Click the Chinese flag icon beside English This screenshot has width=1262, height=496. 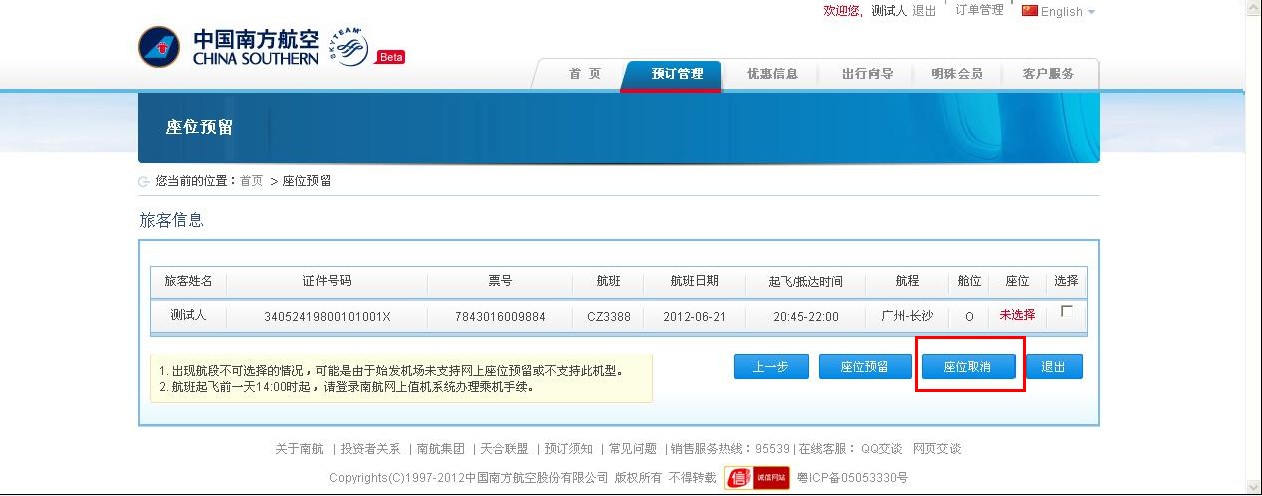[1029, 11]
